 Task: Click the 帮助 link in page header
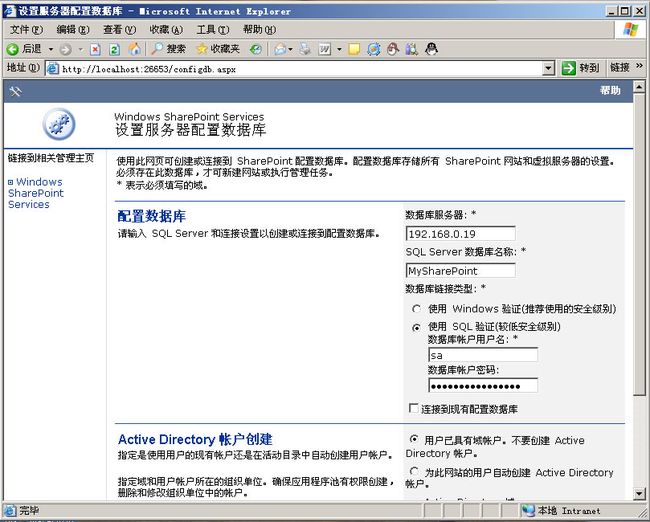coord(610,90)
